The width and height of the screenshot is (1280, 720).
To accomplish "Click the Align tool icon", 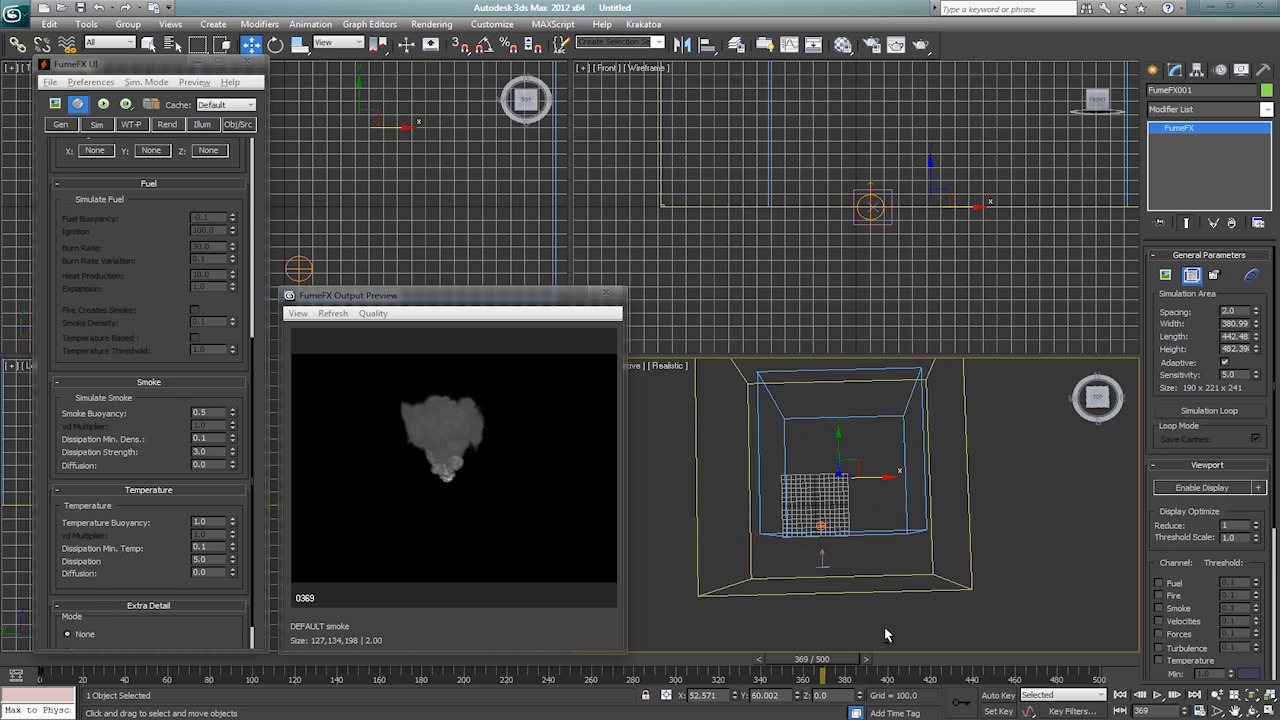I will (x=707, y=44).
